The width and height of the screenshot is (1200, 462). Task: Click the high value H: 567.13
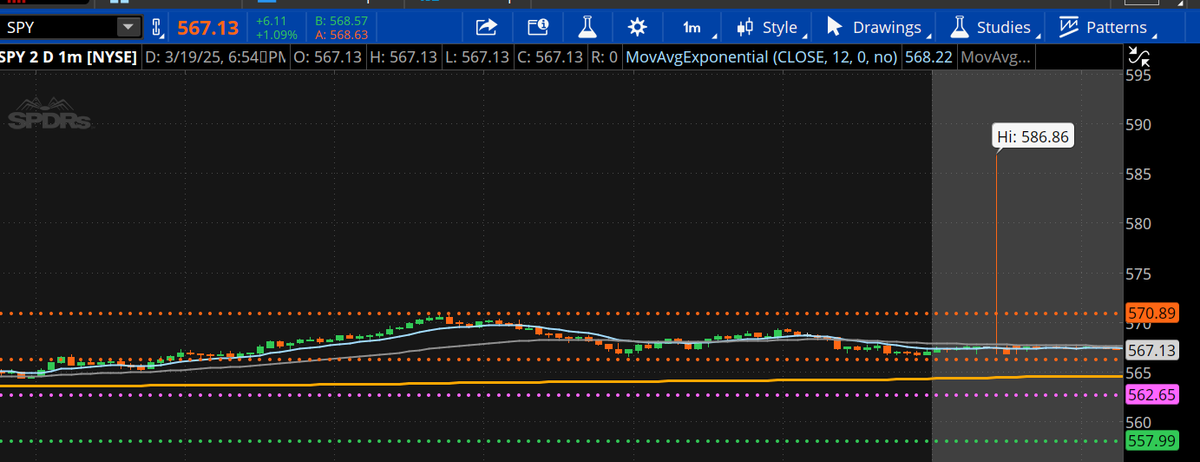[x=405, y=58]
